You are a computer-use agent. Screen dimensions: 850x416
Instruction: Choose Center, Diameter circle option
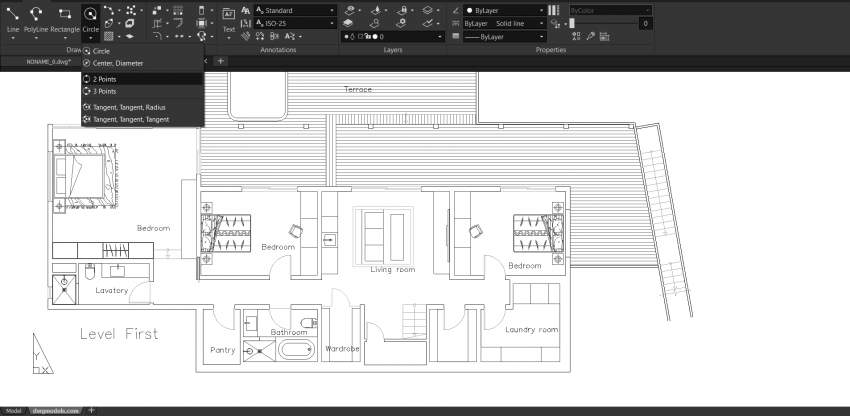pos(143,63)
